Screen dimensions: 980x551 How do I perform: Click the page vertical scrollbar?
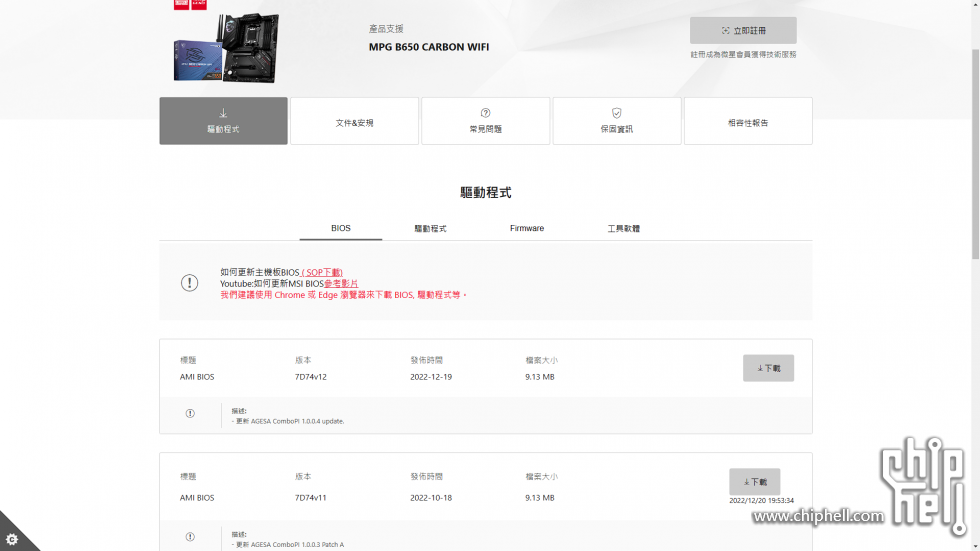click(x=975, y=153)
